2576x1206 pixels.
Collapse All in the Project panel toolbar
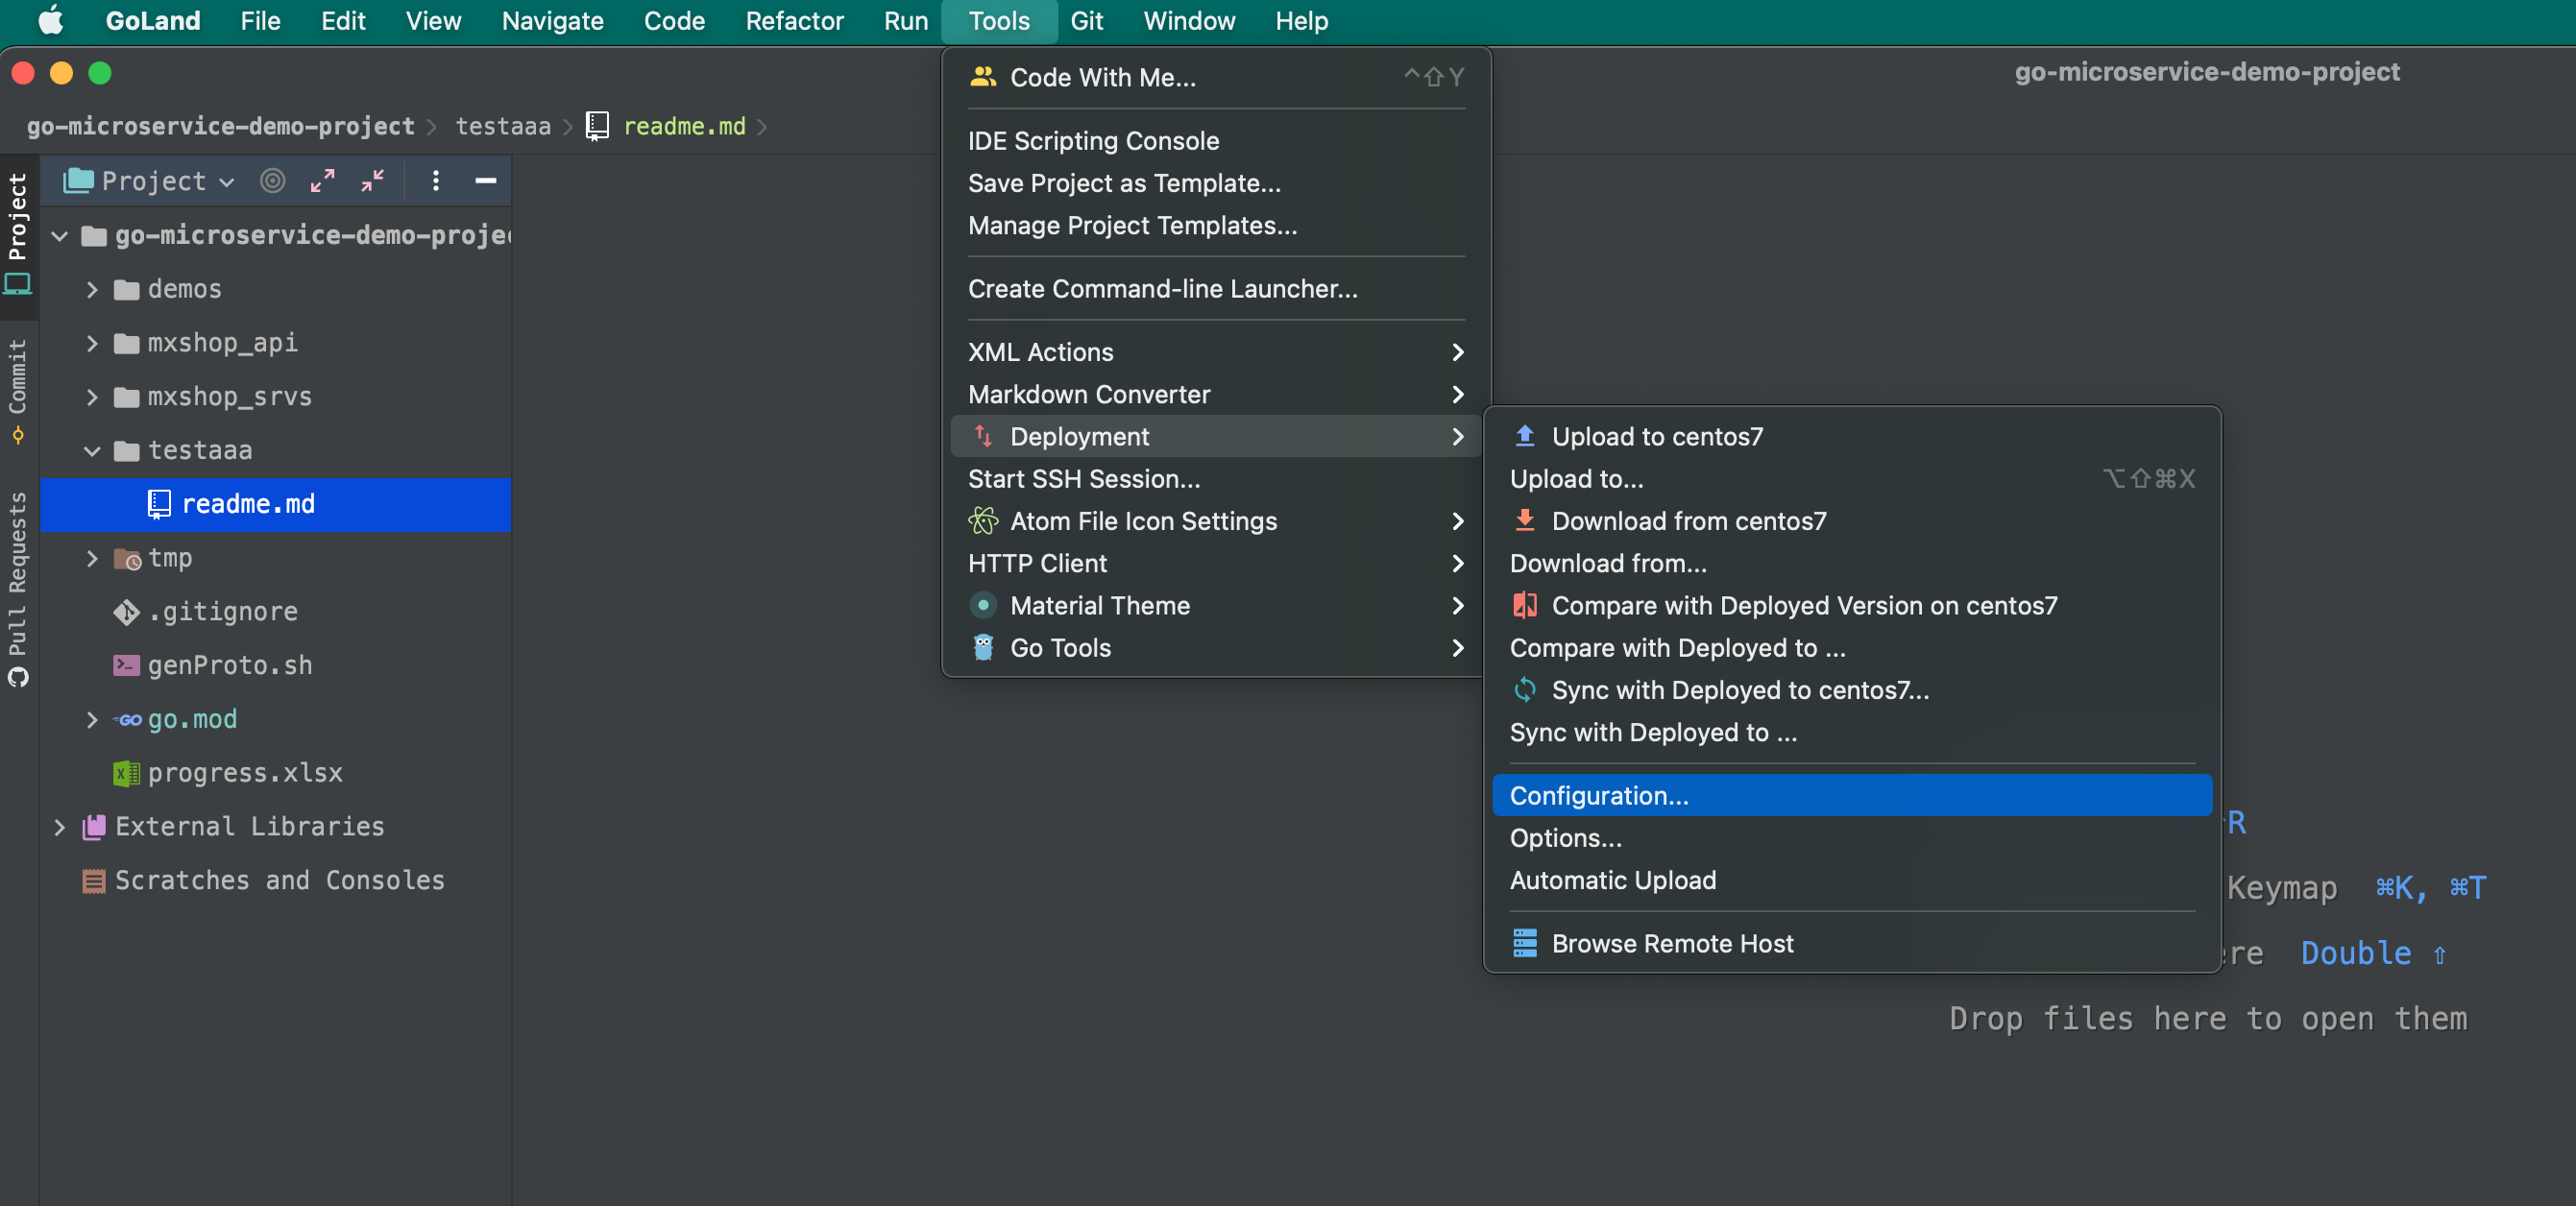pos(372,181)
